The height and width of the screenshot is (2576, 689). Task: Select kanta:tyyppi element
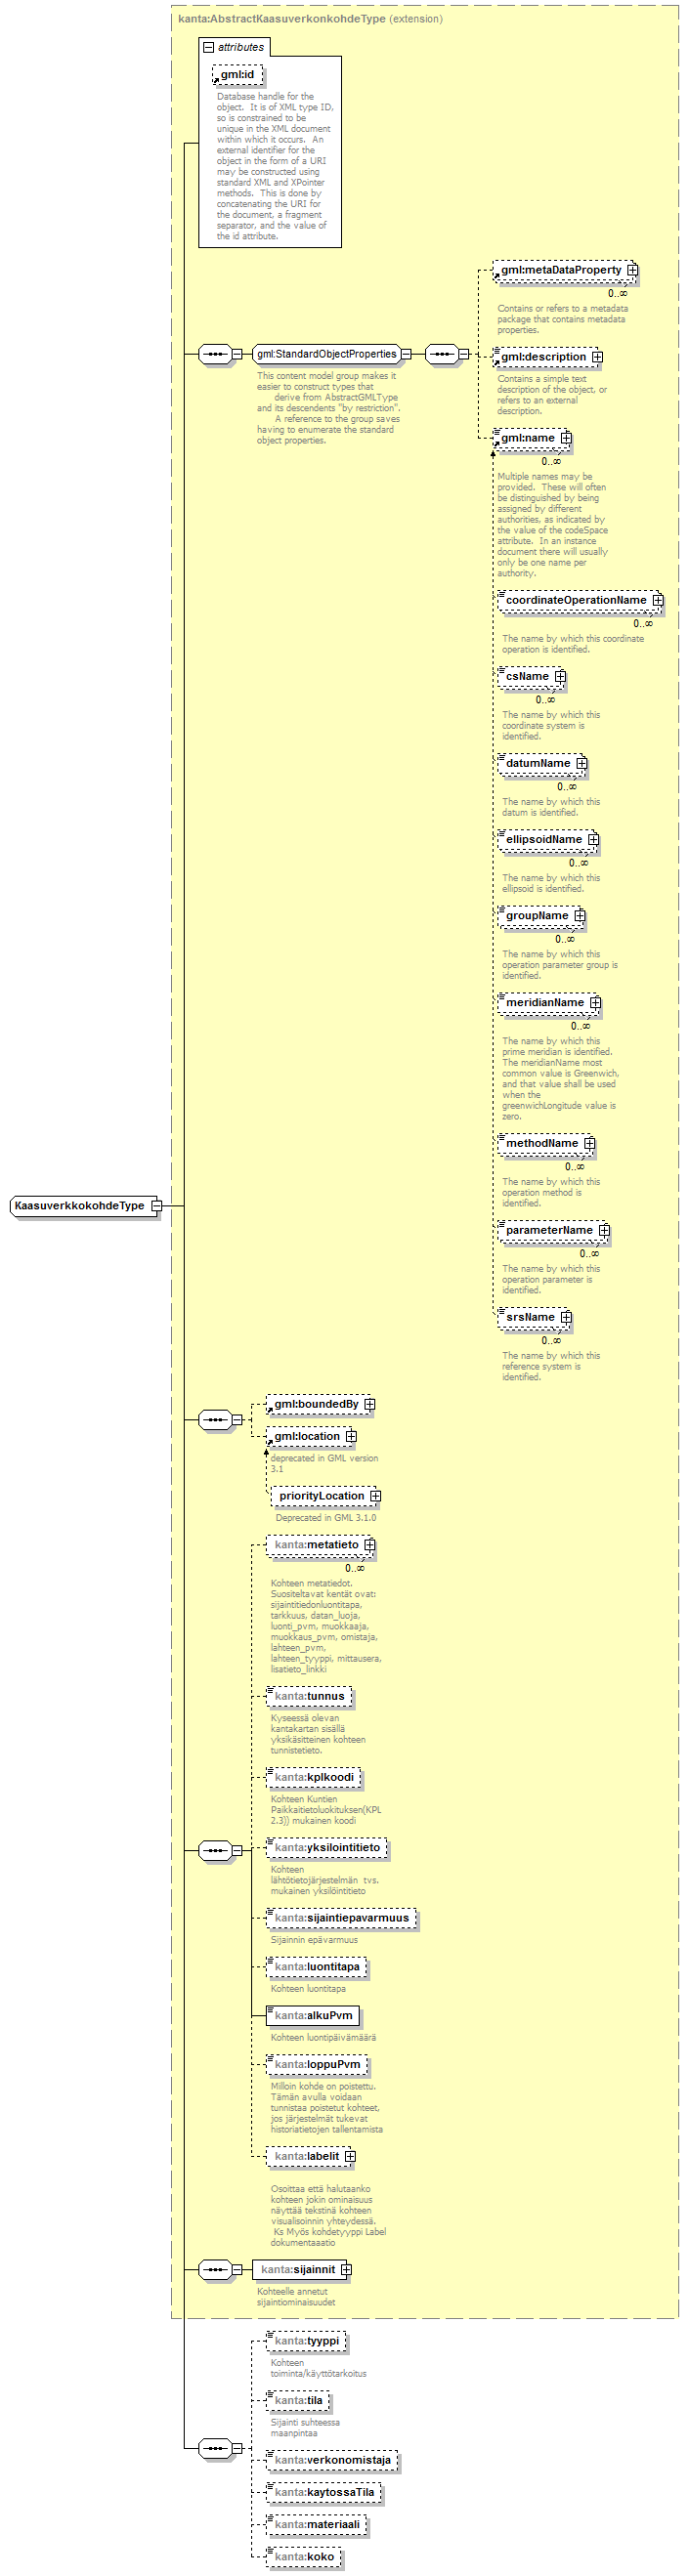click(x=306, y=2341)
